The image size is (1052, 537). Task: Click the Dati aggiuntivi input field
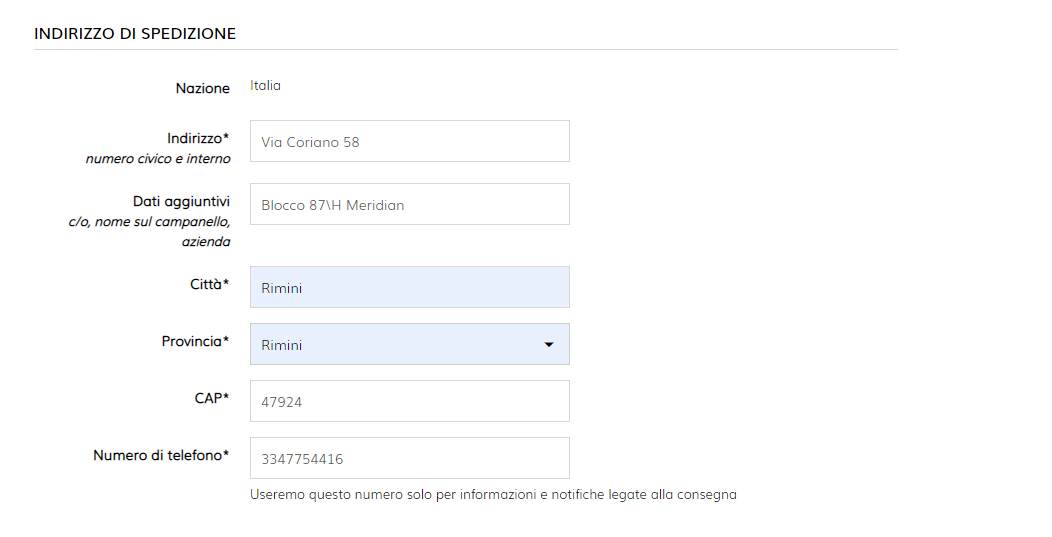tap(409, 204)
